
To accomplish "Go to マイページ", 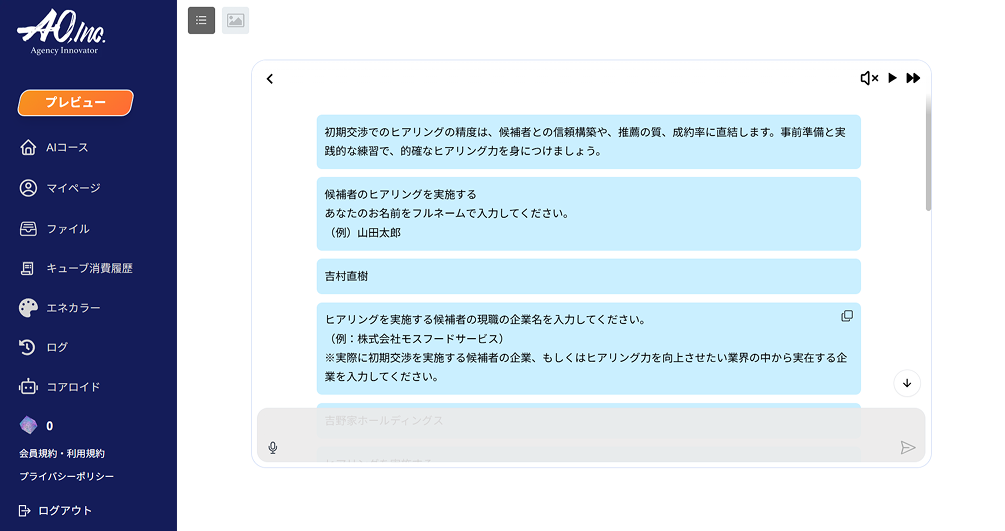I will pos(72,188).
